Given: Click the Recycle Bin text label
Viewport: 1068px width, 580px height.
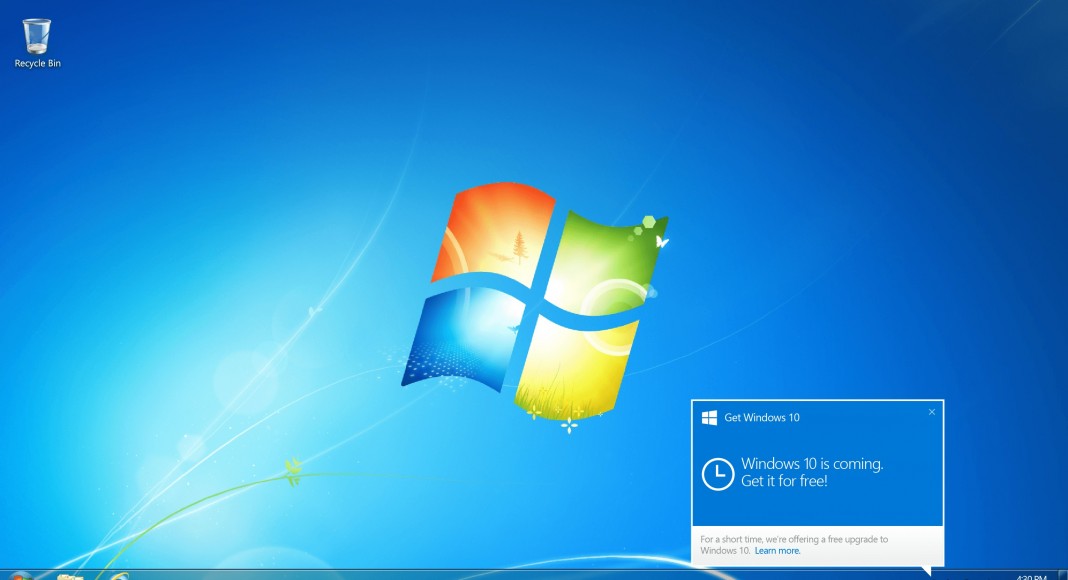Looking at the screenshot, I should pyautogui.click(x=38, y=63).
